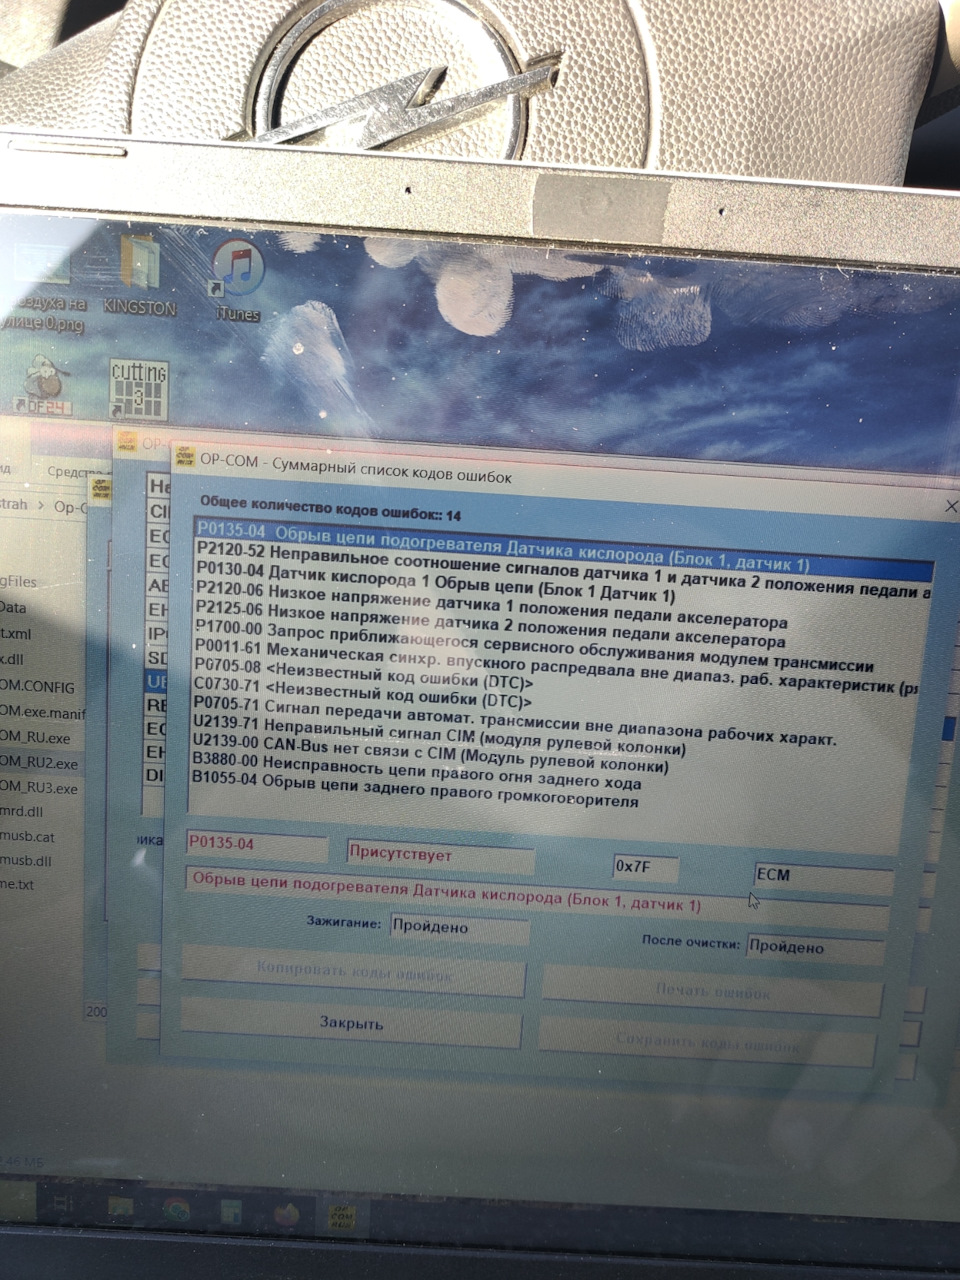Select OM_RU2.exe in the Explorer file list
960x1280 pixels.
point(39,762)
